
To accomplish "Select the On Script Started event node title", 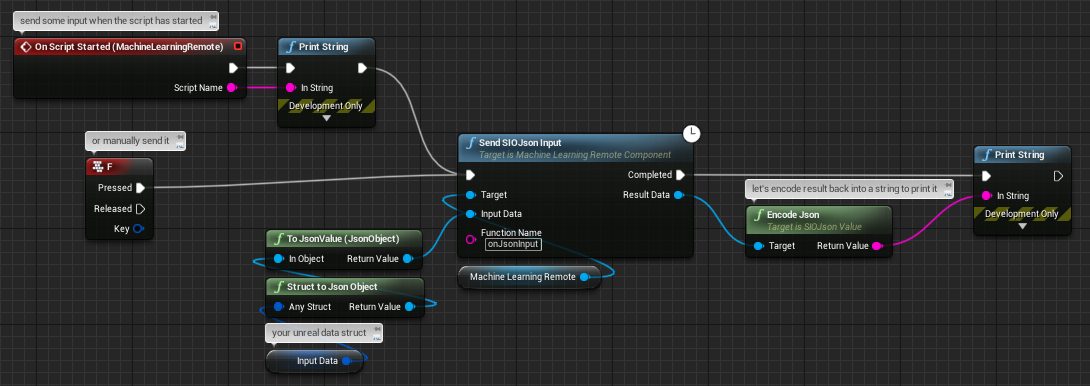I will click(129, 47).
